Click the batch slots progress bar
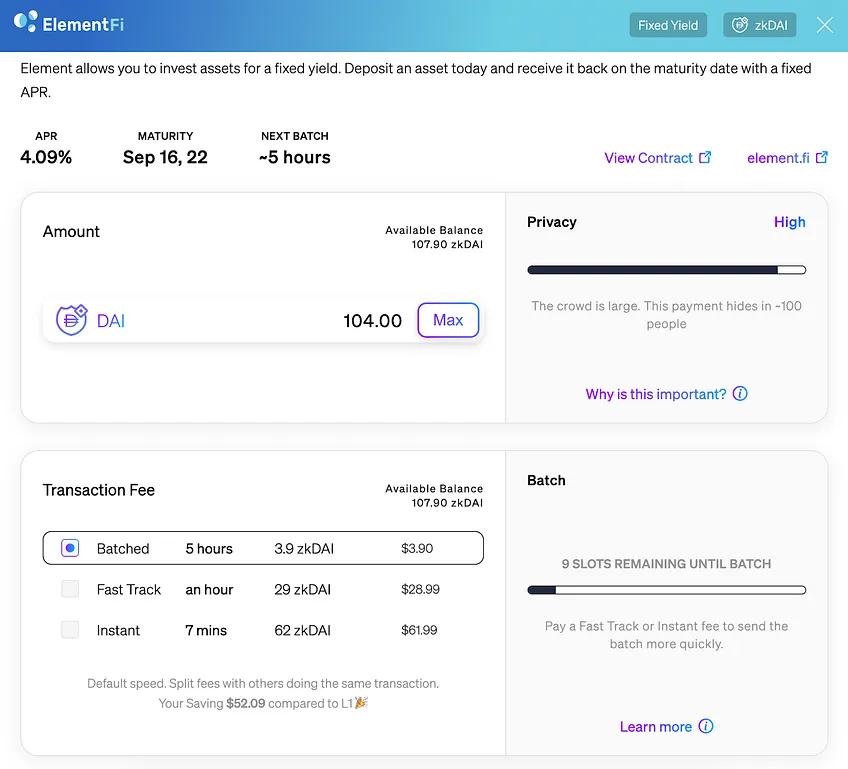 pyautogui.click(x=666, y=590)
